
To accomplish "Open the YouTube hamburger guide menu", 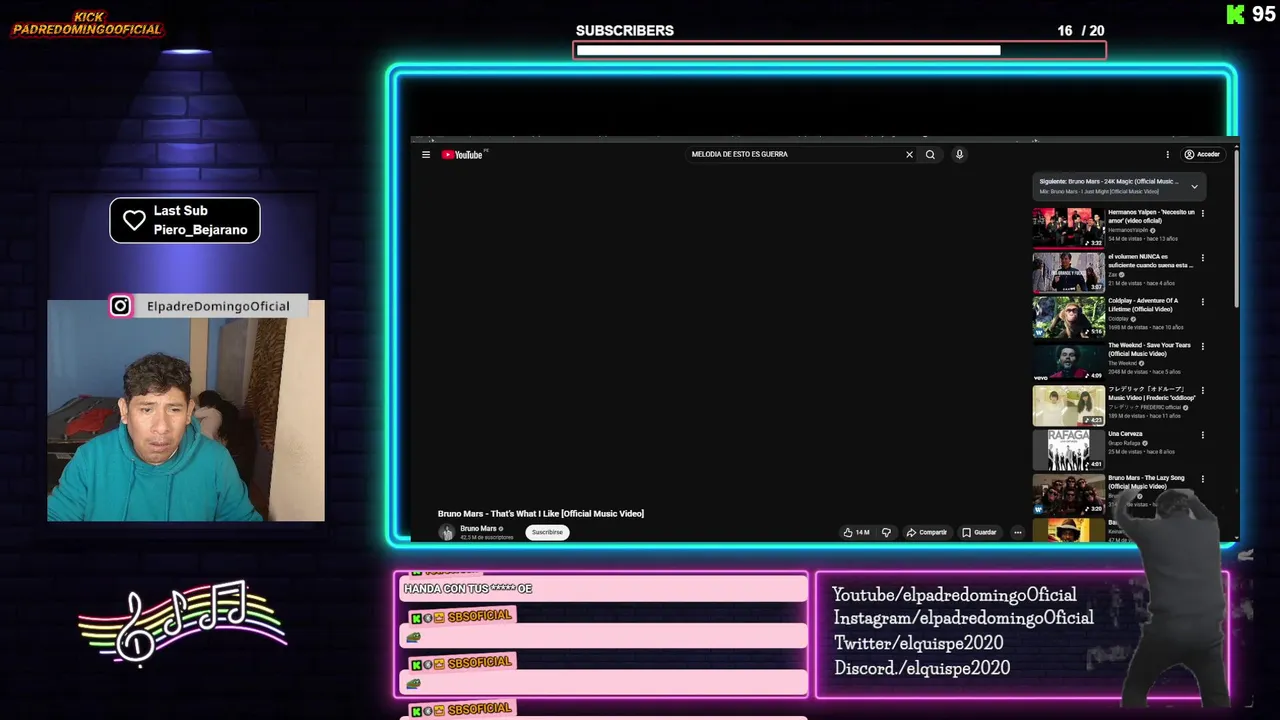I will click(426, 154).
